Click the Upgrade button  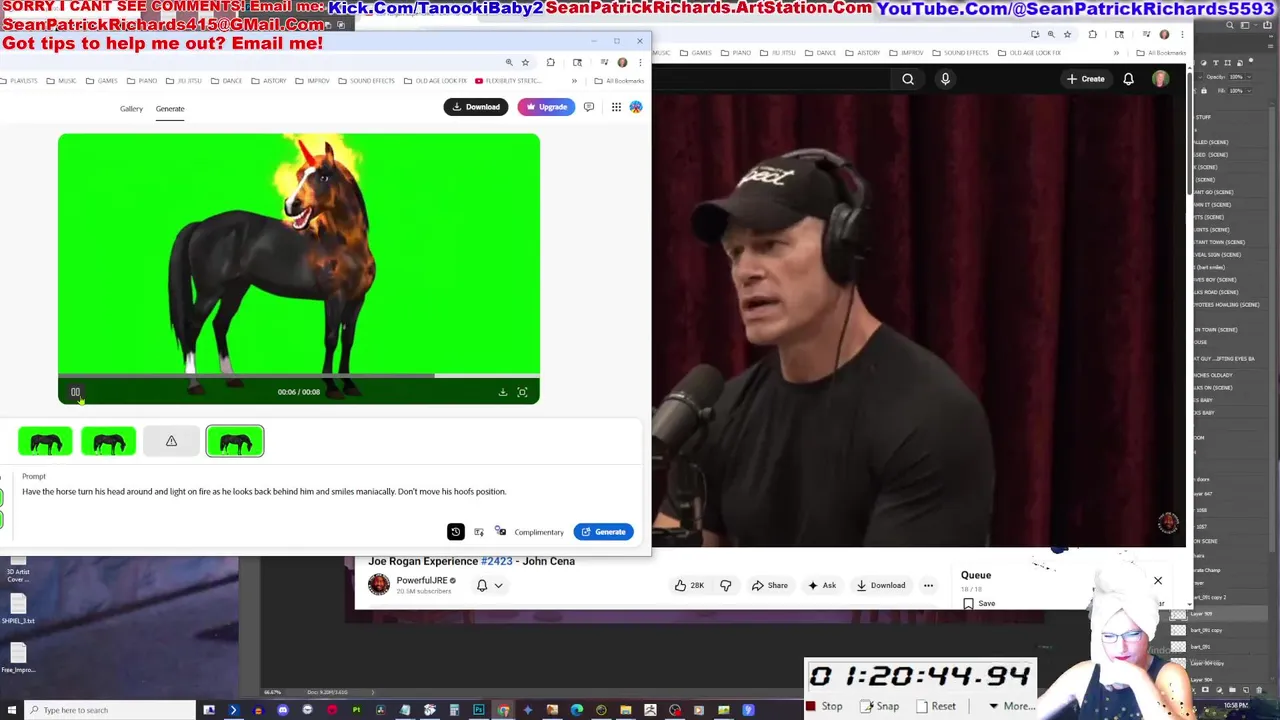coord(546,107)
